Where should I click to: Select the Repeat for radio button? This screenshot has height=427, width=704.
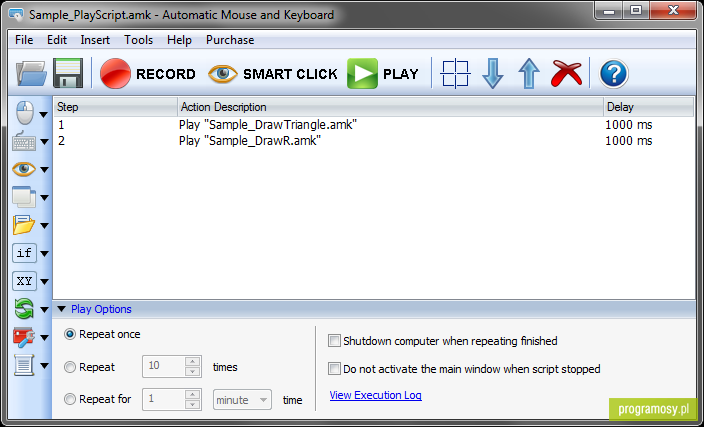(x=70, y=399)
